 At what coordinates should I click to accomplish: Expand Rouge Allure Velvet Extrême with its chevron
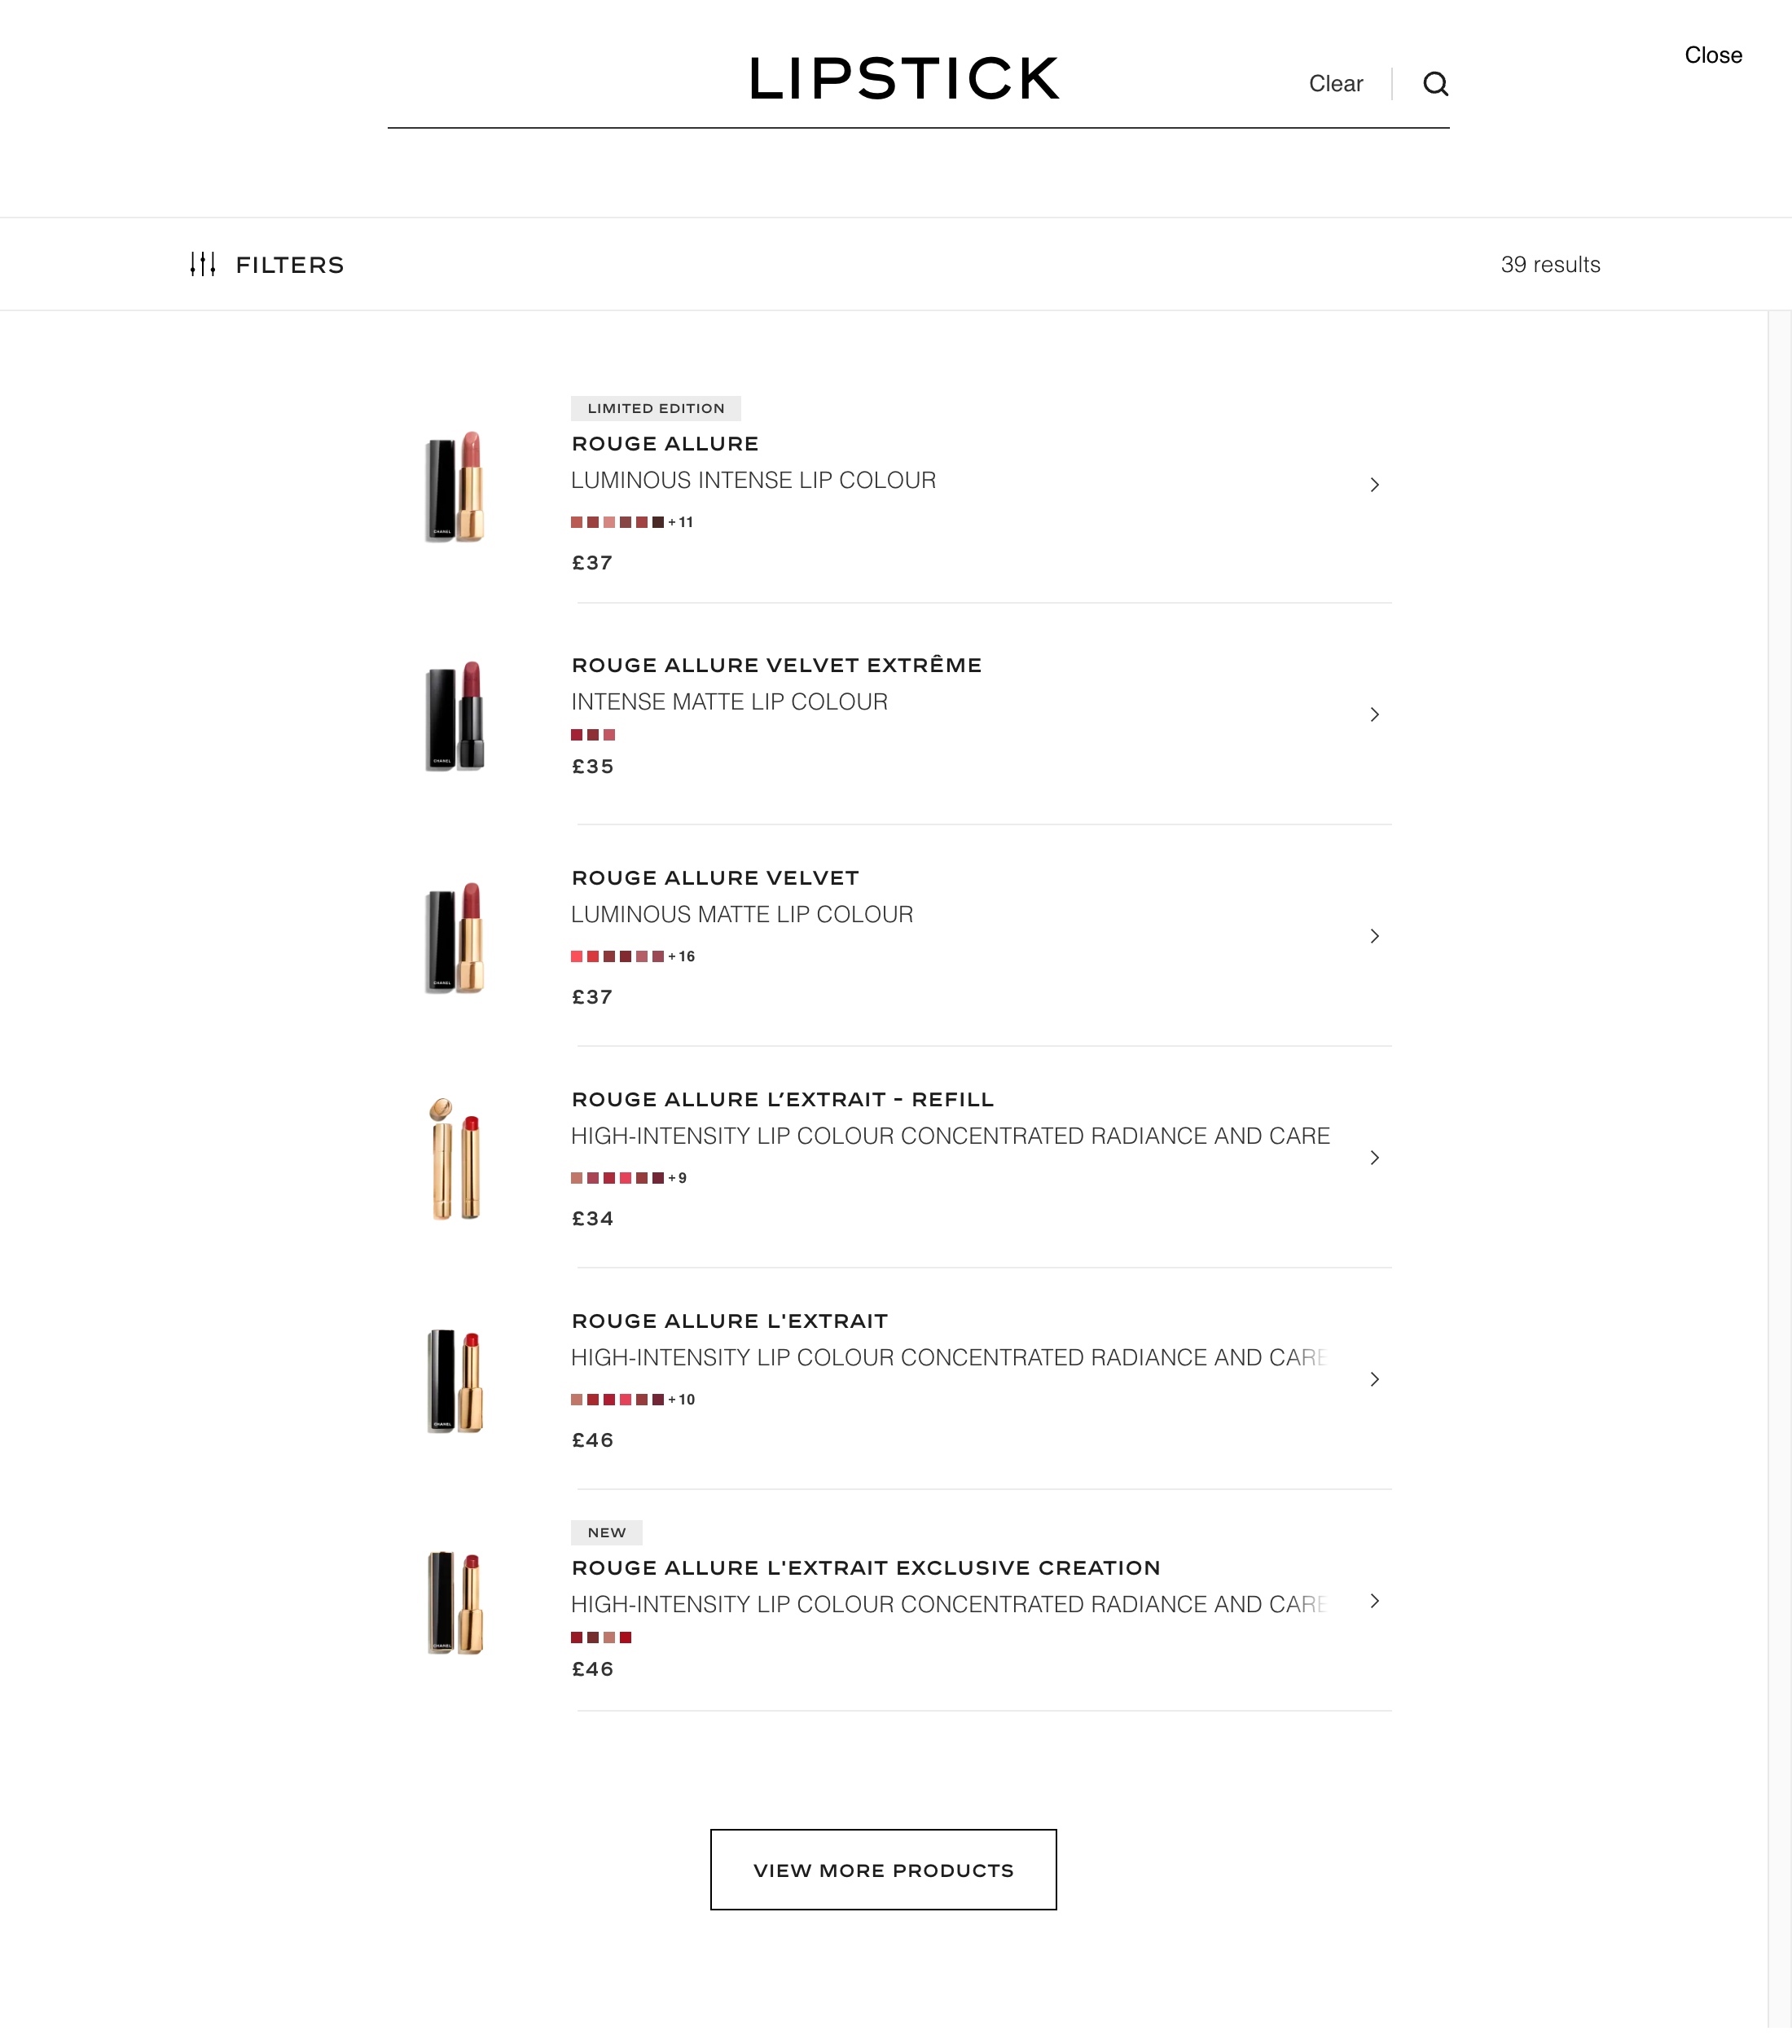(x=1374, y=714)
